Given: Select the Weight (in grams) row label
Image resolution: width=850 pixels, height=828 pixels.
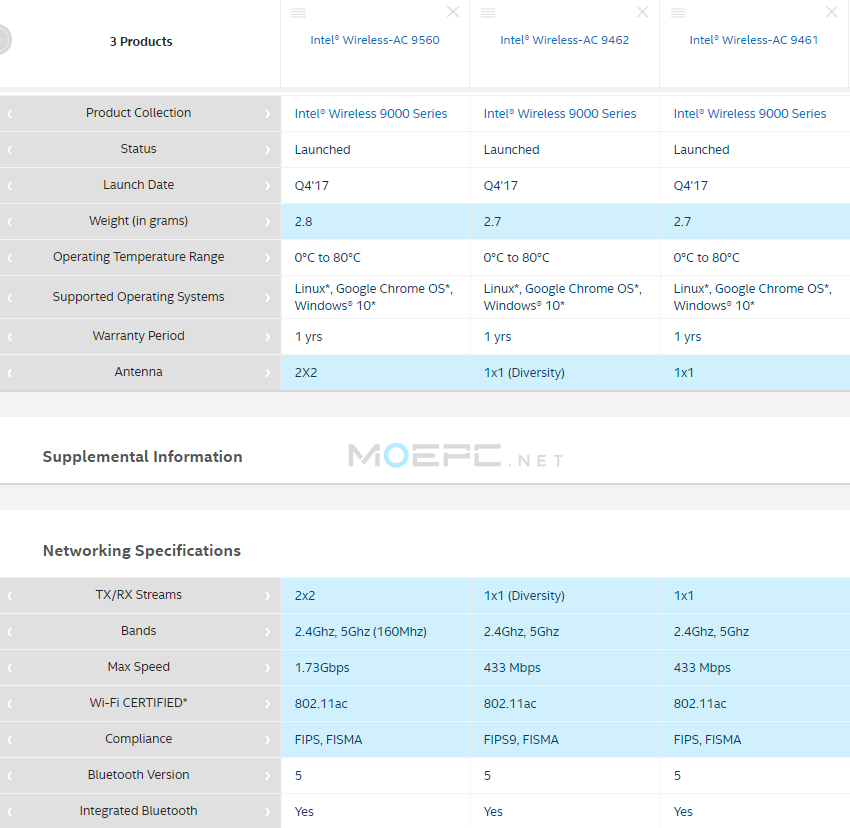Looking at the screenshot, I should coord(138,221).
